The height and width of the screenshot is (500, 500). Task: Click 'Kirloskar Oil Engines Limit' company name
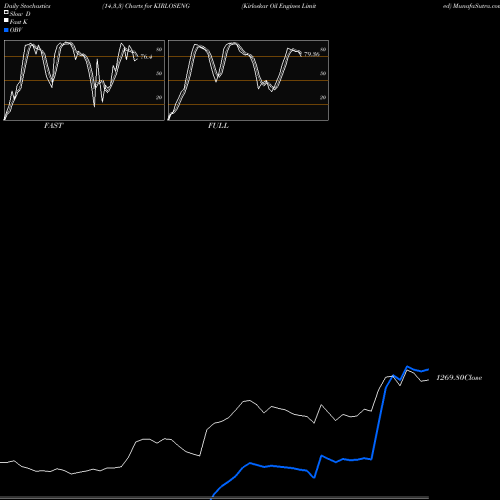(279, 6)
